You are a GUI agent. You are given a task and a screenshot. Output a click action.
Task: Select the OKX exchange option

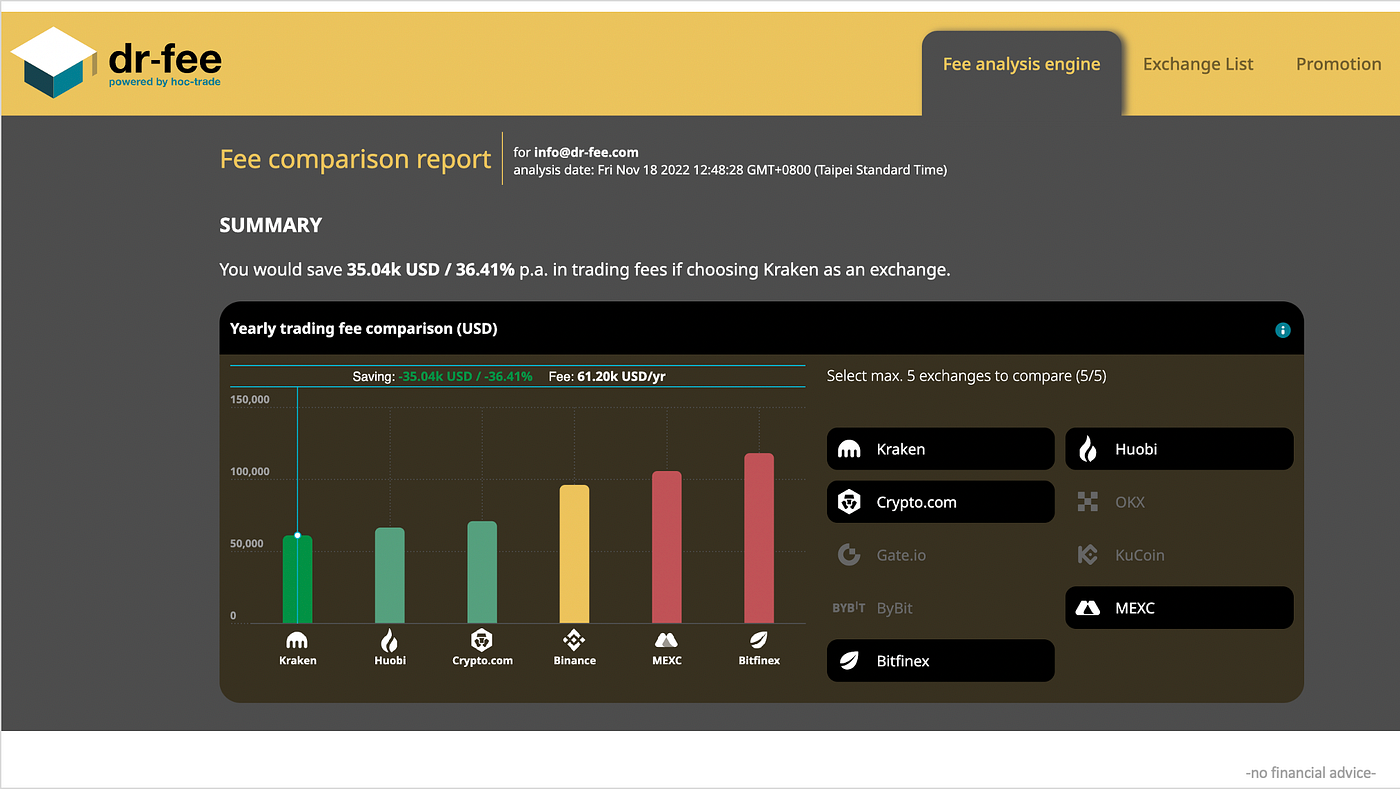click(x=1179, y=502)
